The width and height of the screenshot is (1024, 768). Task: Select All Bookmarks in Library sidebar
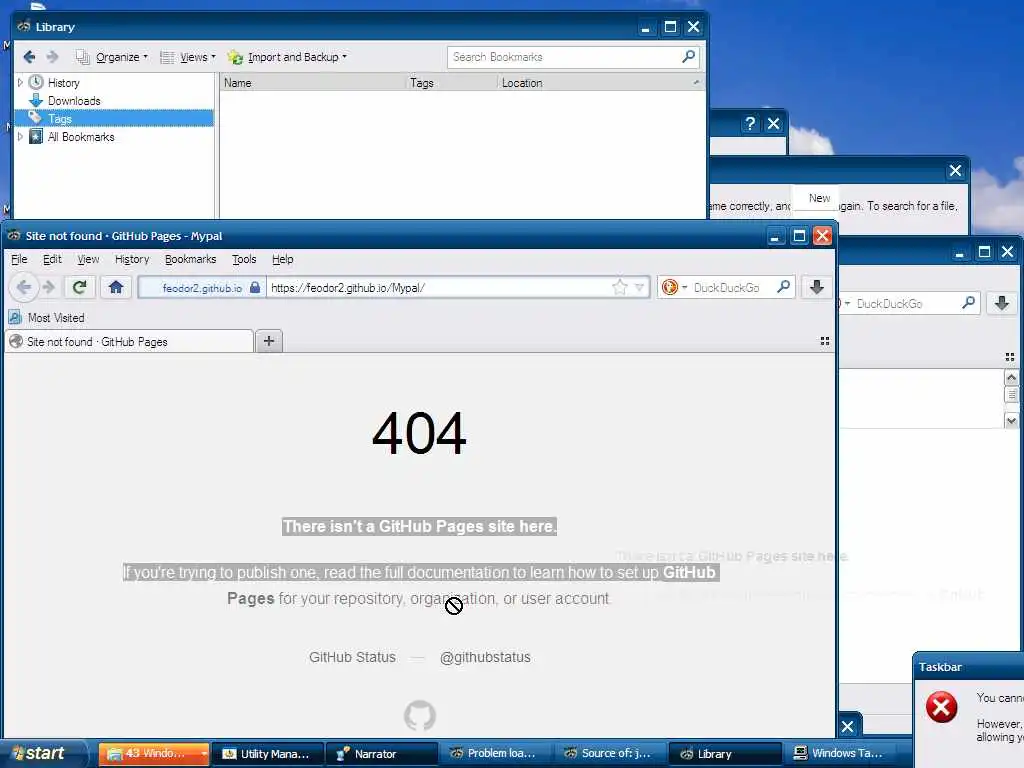(81, 136)
